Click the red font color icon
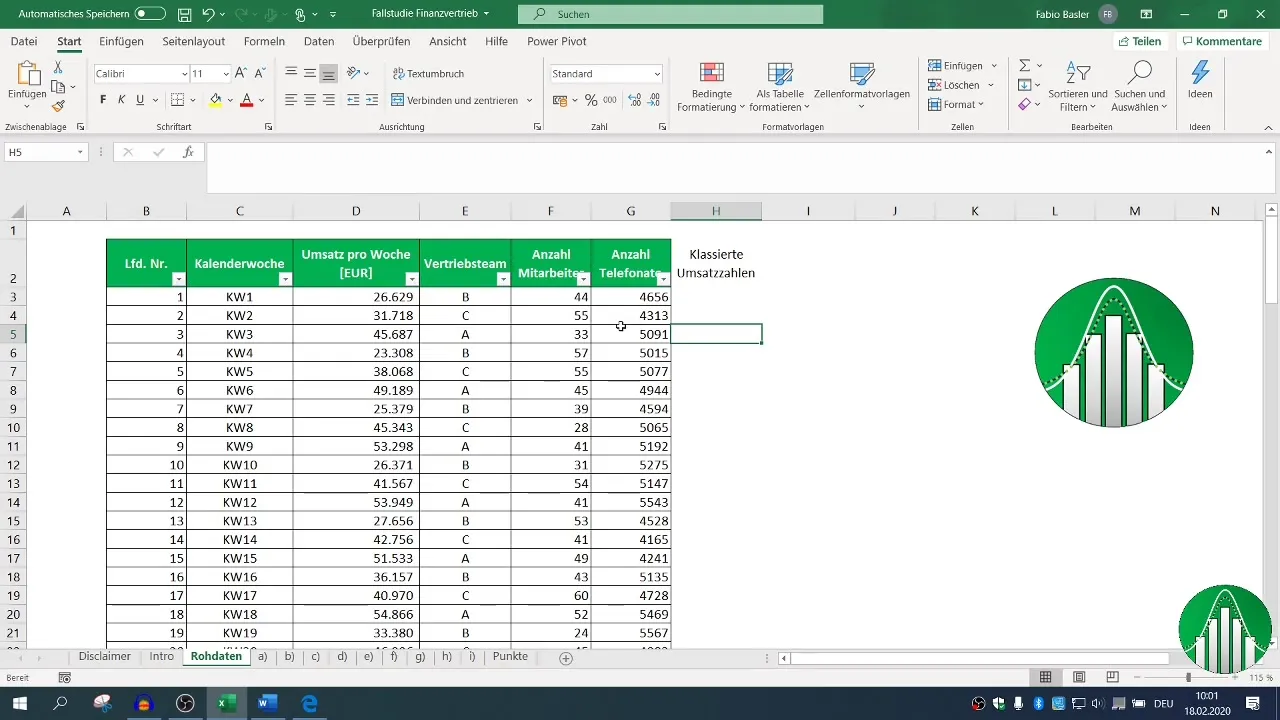Screen dimensions: 1280x720 coord(246,100)
